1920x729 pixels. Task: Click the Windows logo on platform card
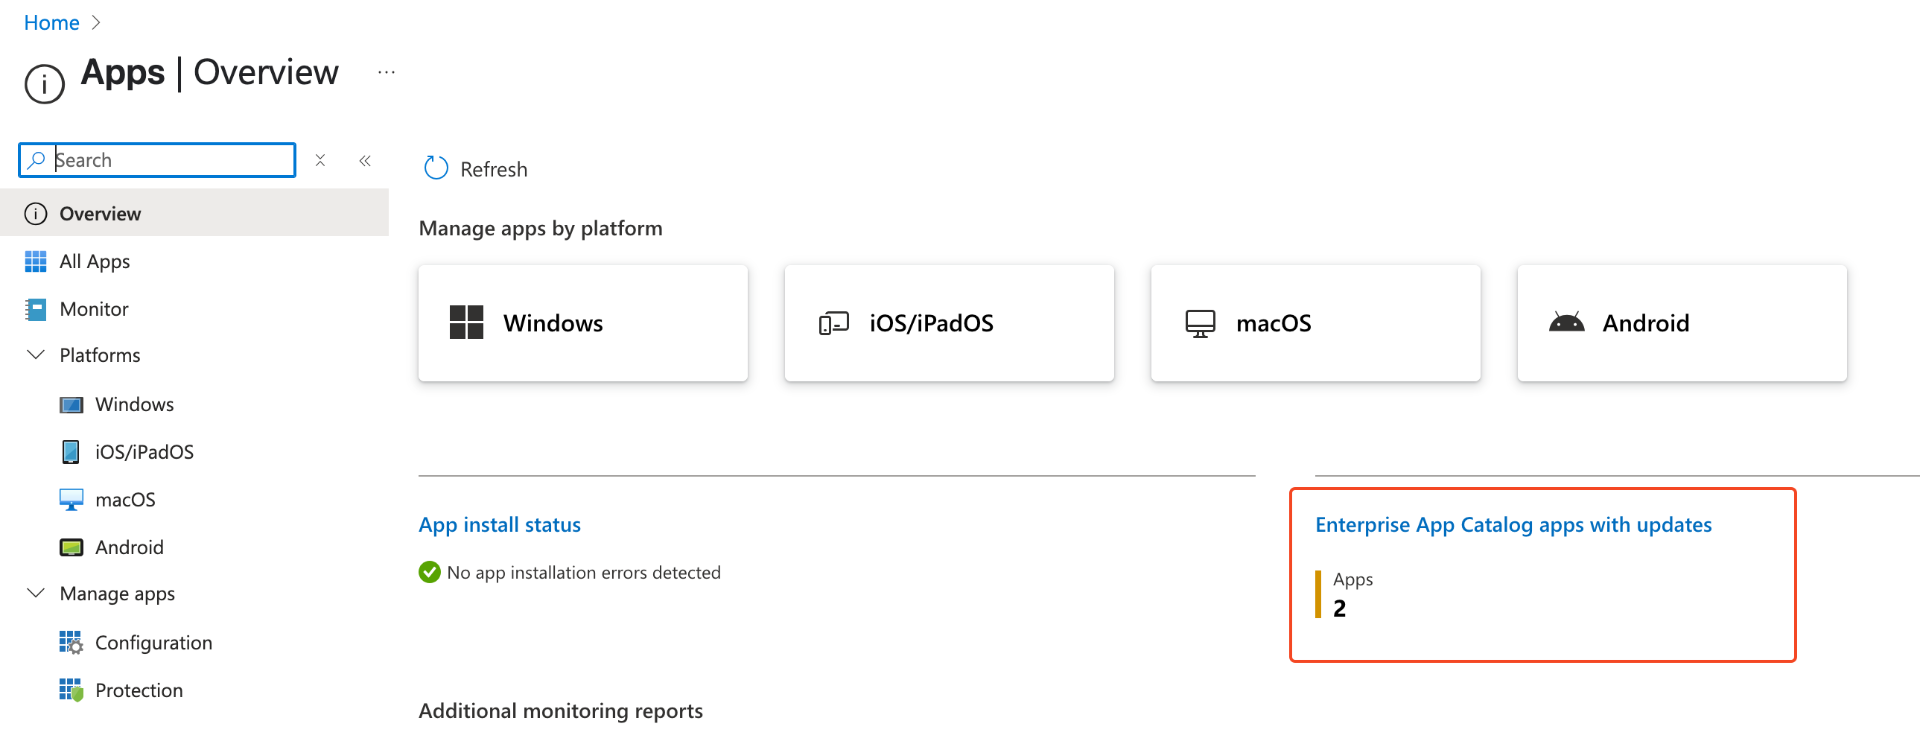(466, 323)
